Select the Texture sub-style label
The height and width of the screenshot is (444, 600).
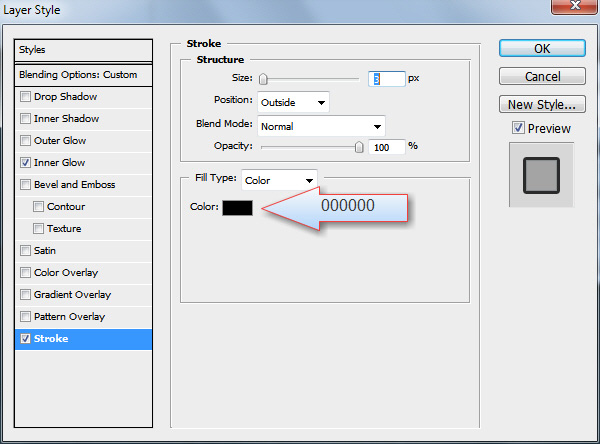[x=64, y=229]
